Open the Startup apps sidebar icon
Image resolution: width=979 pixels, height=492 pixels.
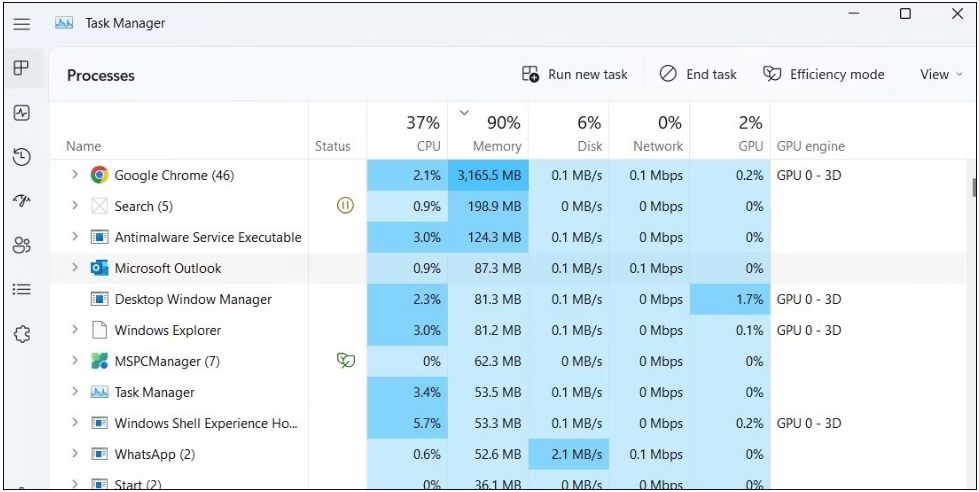click(x=22, y=201)
